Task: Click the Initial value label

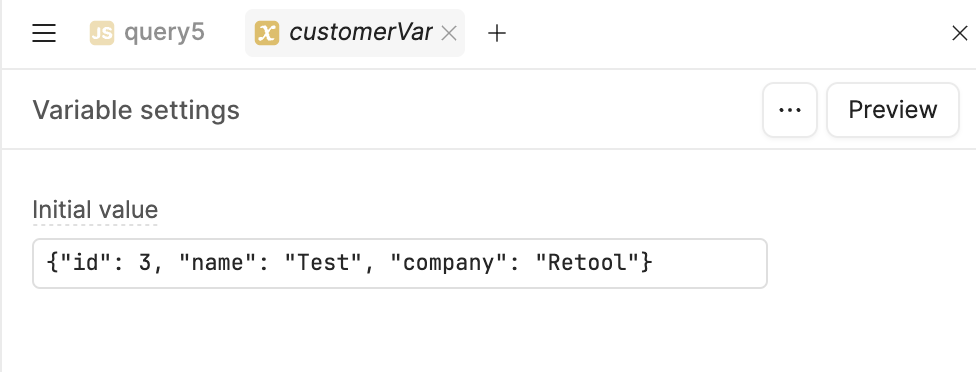Action: tap(95, 210)
